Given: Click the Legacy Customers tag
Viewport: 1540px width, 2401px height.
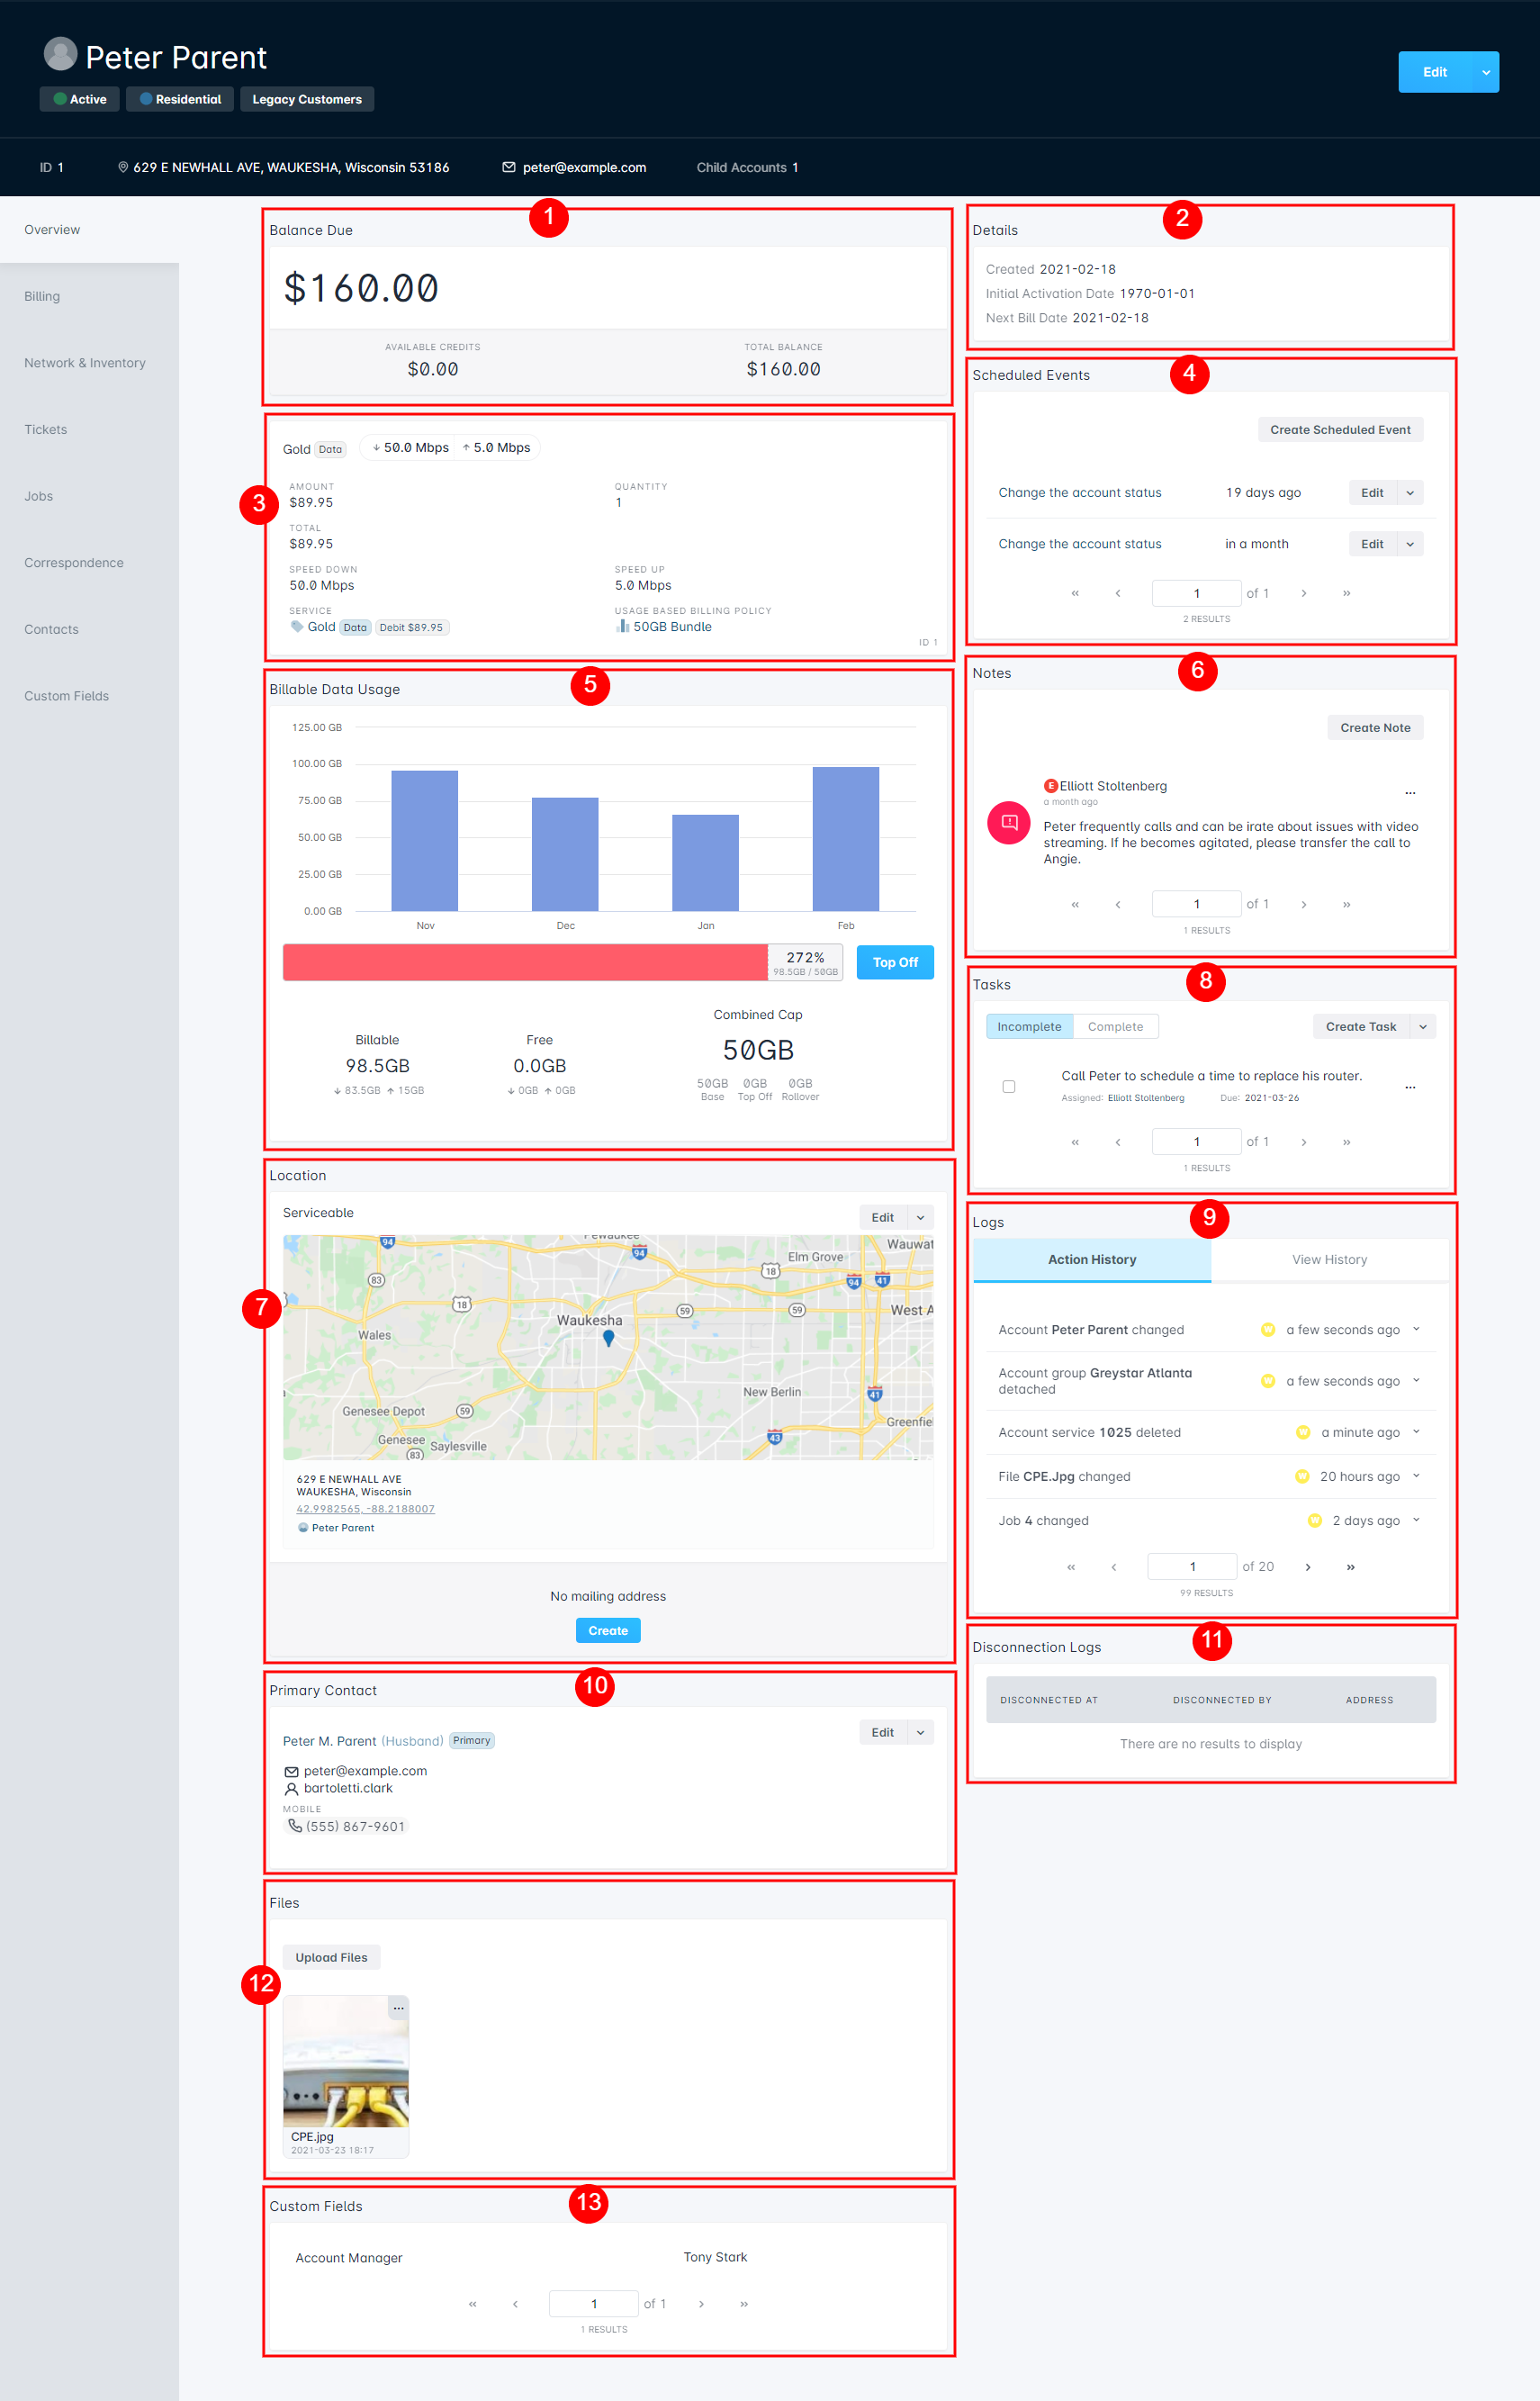Looking at the screenshot, I should 307,99.
